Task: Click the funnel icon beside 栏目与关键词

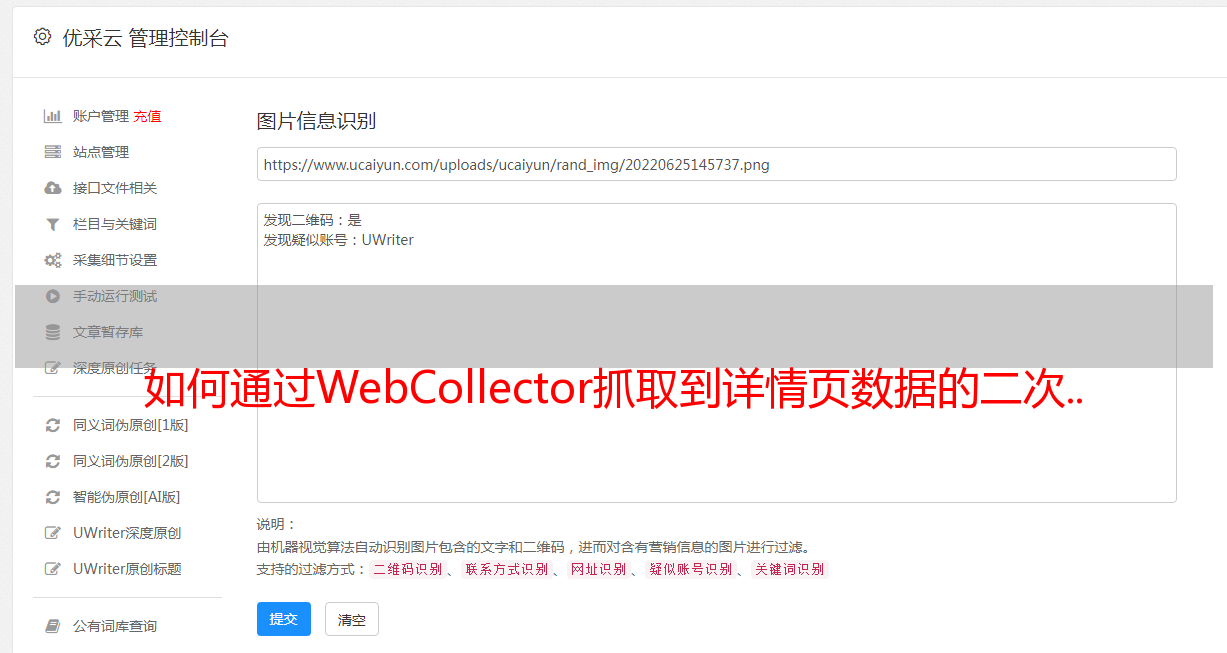Action: (x=53, y=224)
